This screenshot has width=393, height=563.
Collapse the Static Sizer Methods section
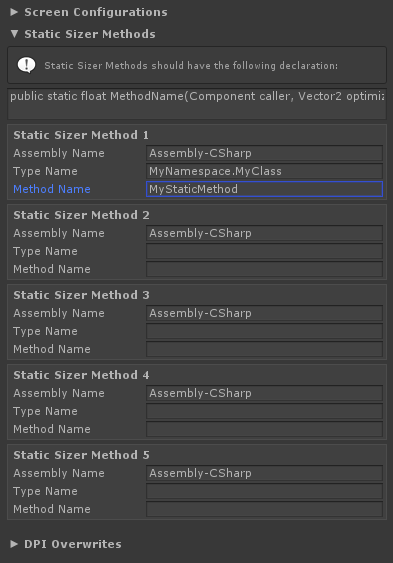pos(14,34)
